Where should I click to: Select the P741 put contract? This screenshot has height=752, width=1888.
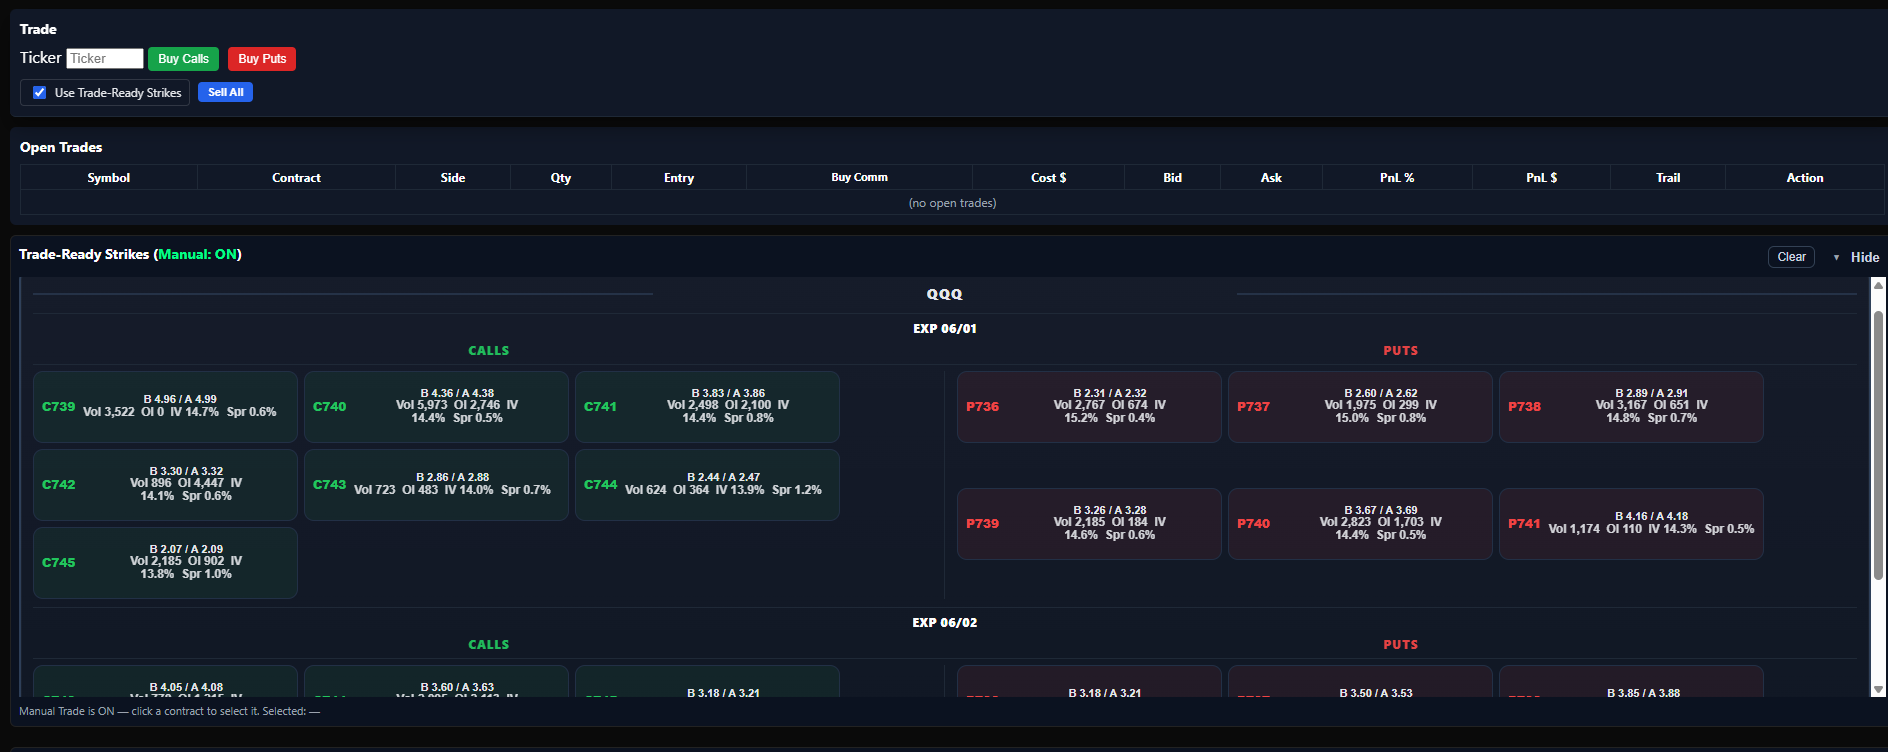point(1631,524)
